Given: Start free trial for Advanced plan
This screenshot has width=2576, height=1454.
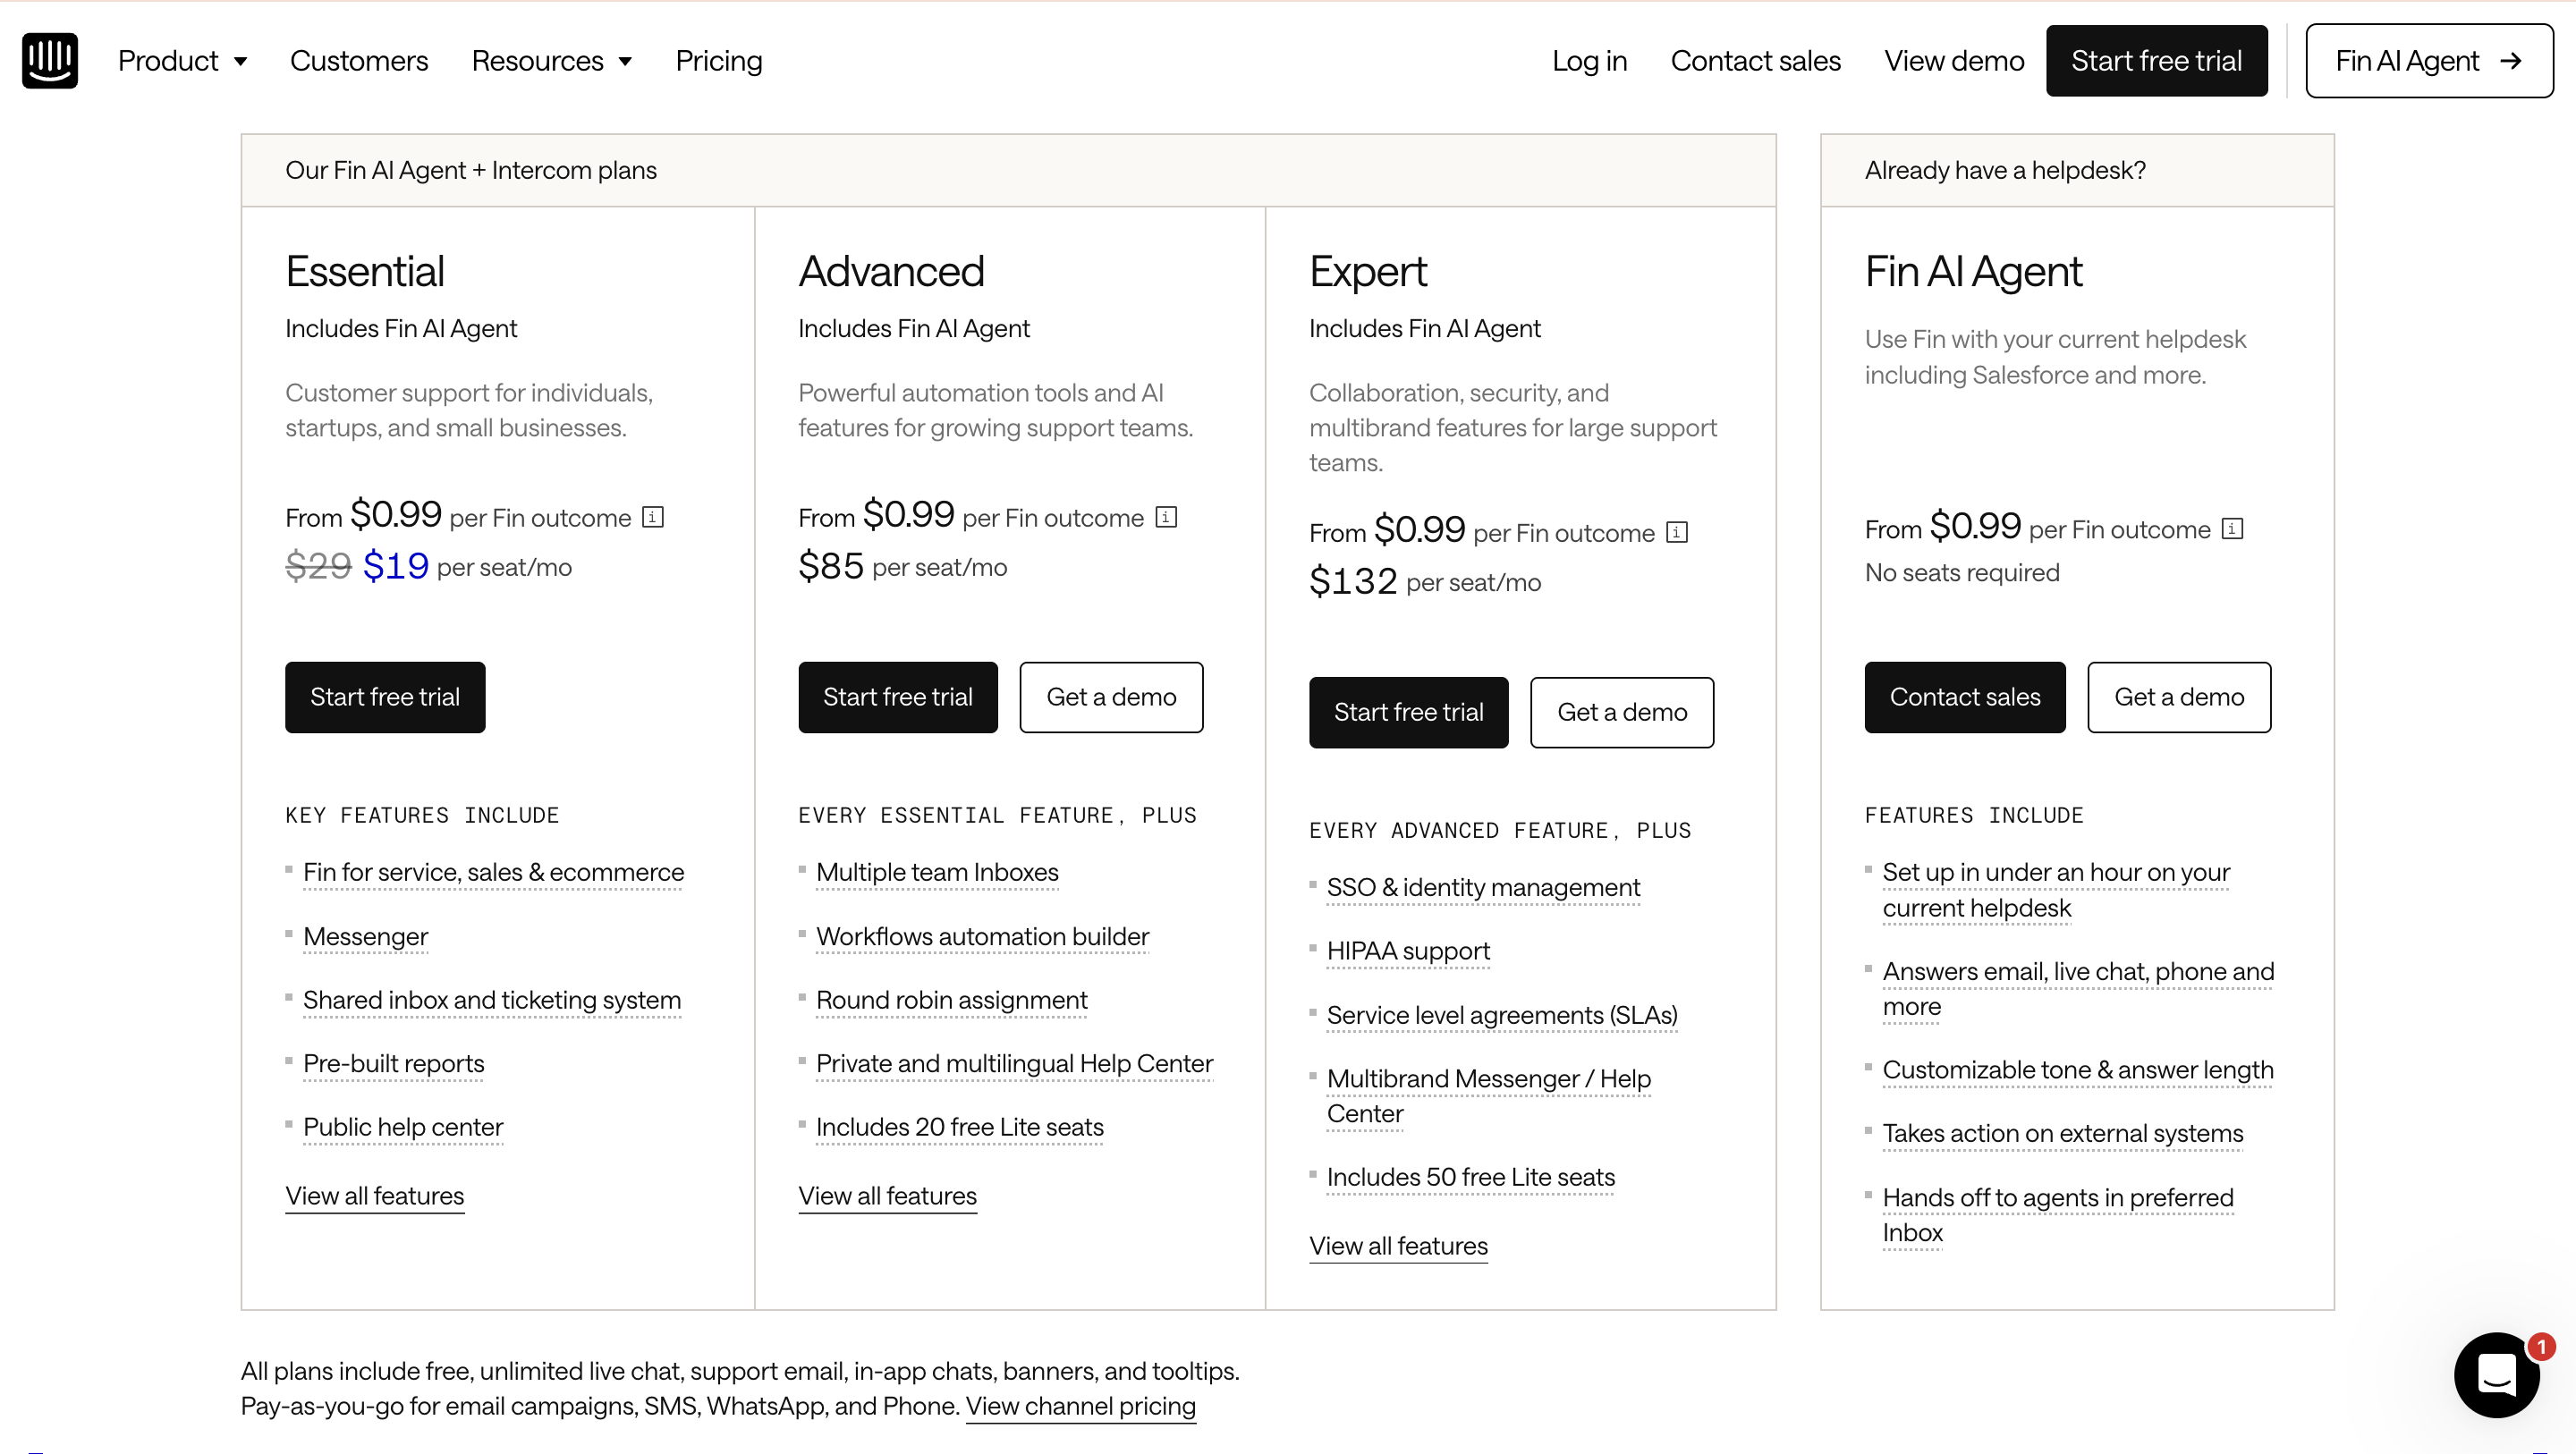Looking at the screenshot, I should pyautogui.click(x=898, y=697).
